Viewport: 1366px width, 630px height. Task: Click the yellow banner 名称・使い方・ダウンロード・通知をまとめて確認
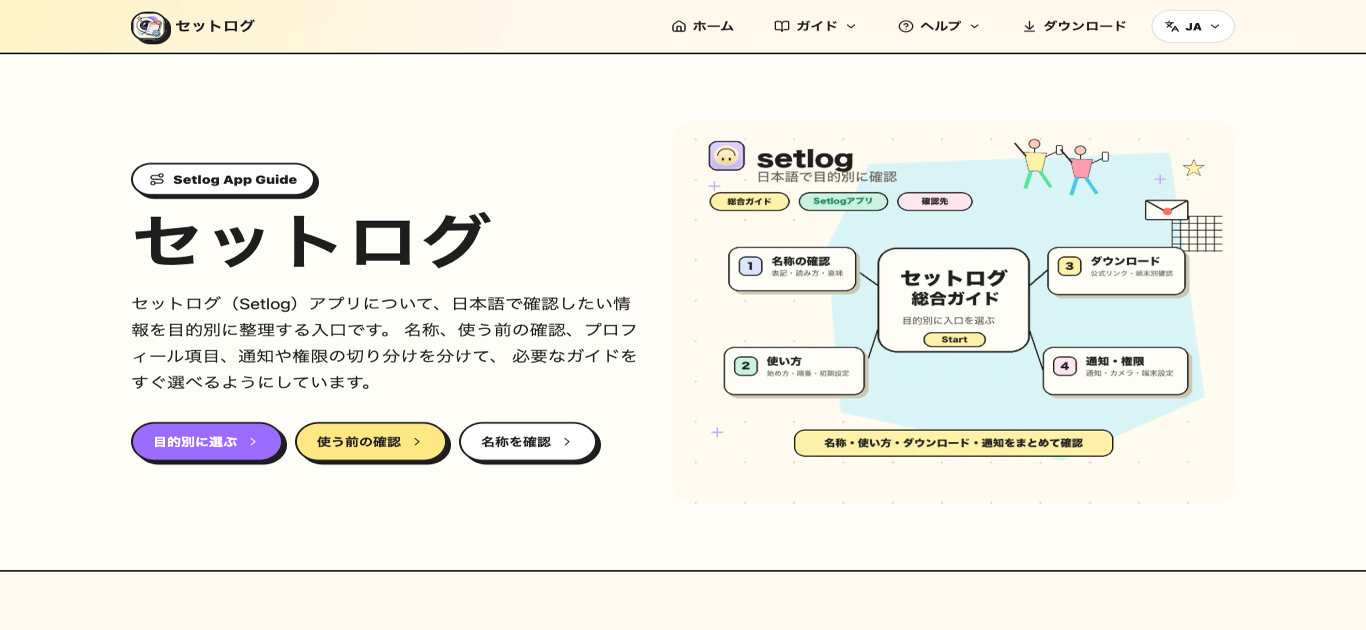(x=953, y=443)
